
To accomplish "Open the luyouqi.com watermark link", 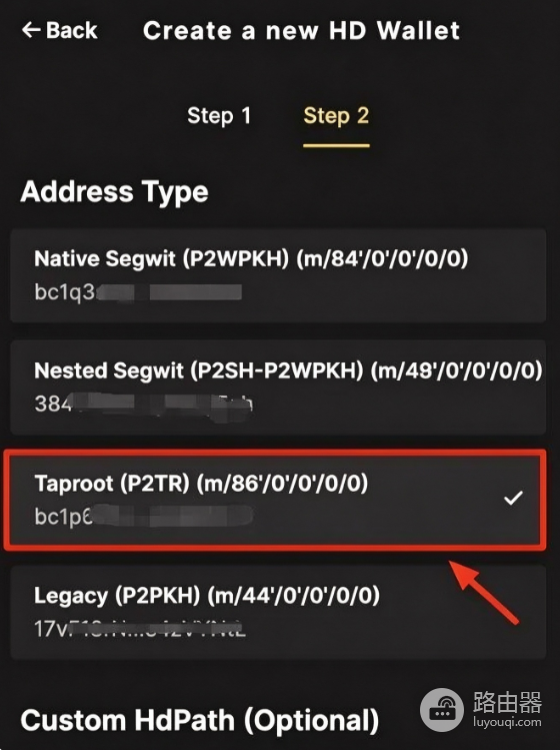I will 507,722.
